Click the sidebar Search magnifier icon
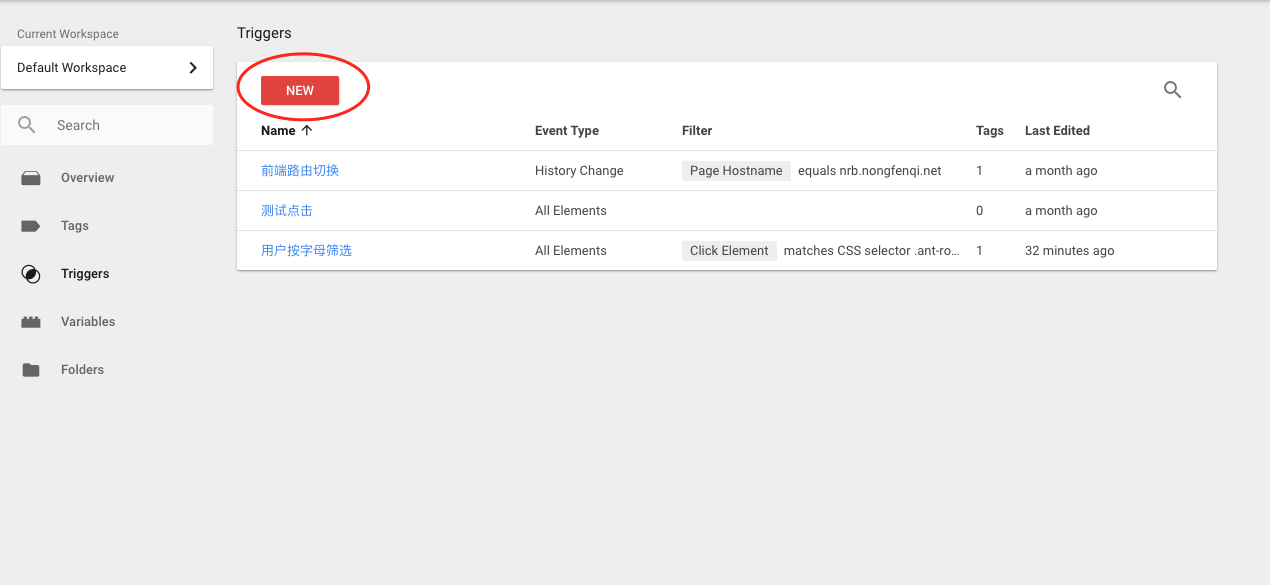The image size is (1270, 585). click(x=27, y=125)
